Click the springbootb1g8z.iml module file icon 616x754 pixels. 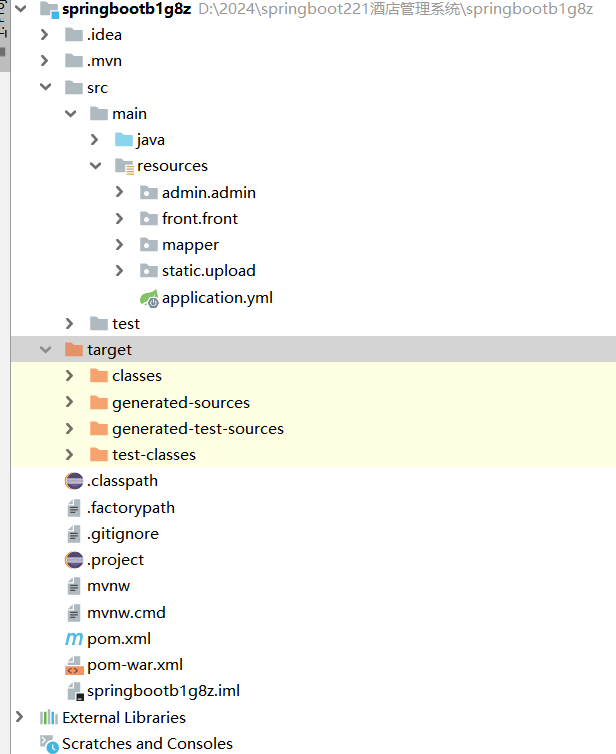[x=74, y=691]
